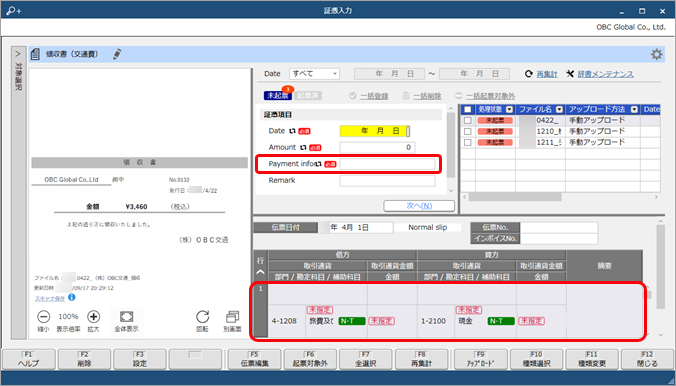The height and width of the screenshot is (386, 676).
Task: Click the 一括登録 check icon
Action: [x=353, y=96]
